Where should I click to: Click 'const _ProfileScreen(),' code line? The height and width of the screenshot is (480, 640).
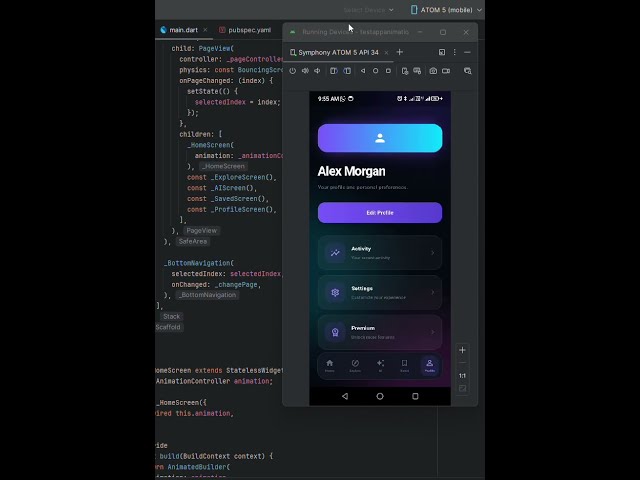[232, 209]
